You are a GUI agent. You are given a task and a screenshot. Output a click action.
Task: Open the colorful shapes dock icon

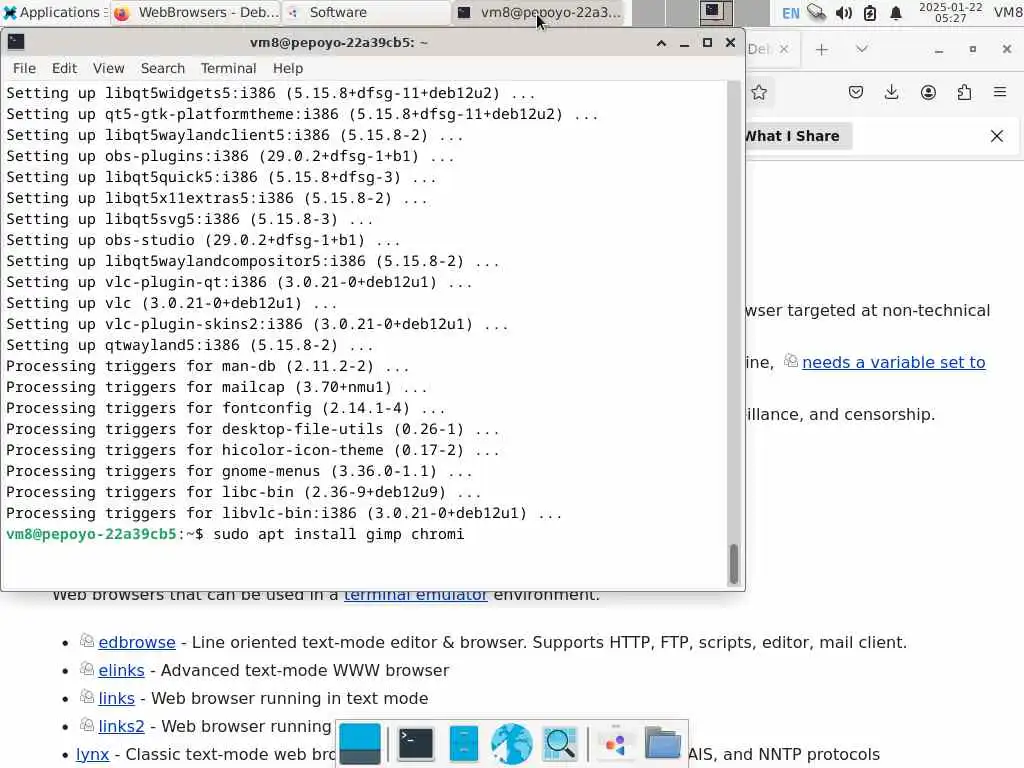point(615,744)
